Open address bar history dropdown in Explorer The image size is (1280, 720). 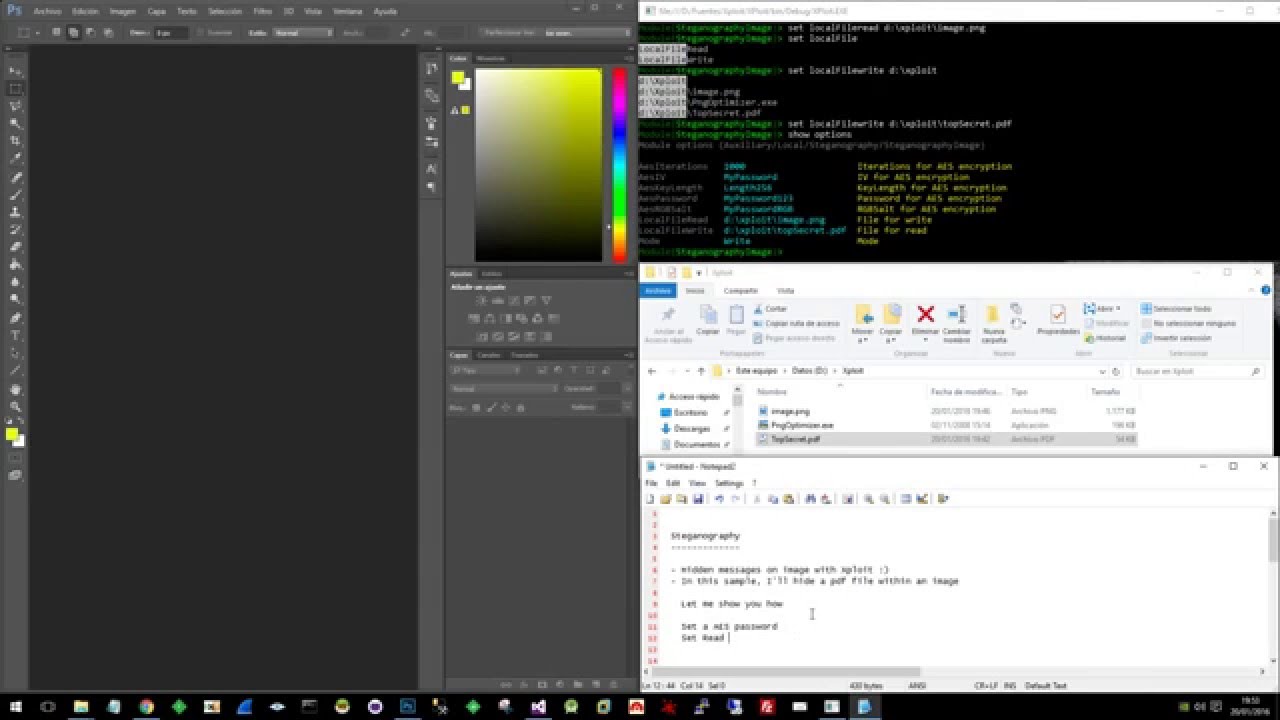(1105, 371)
